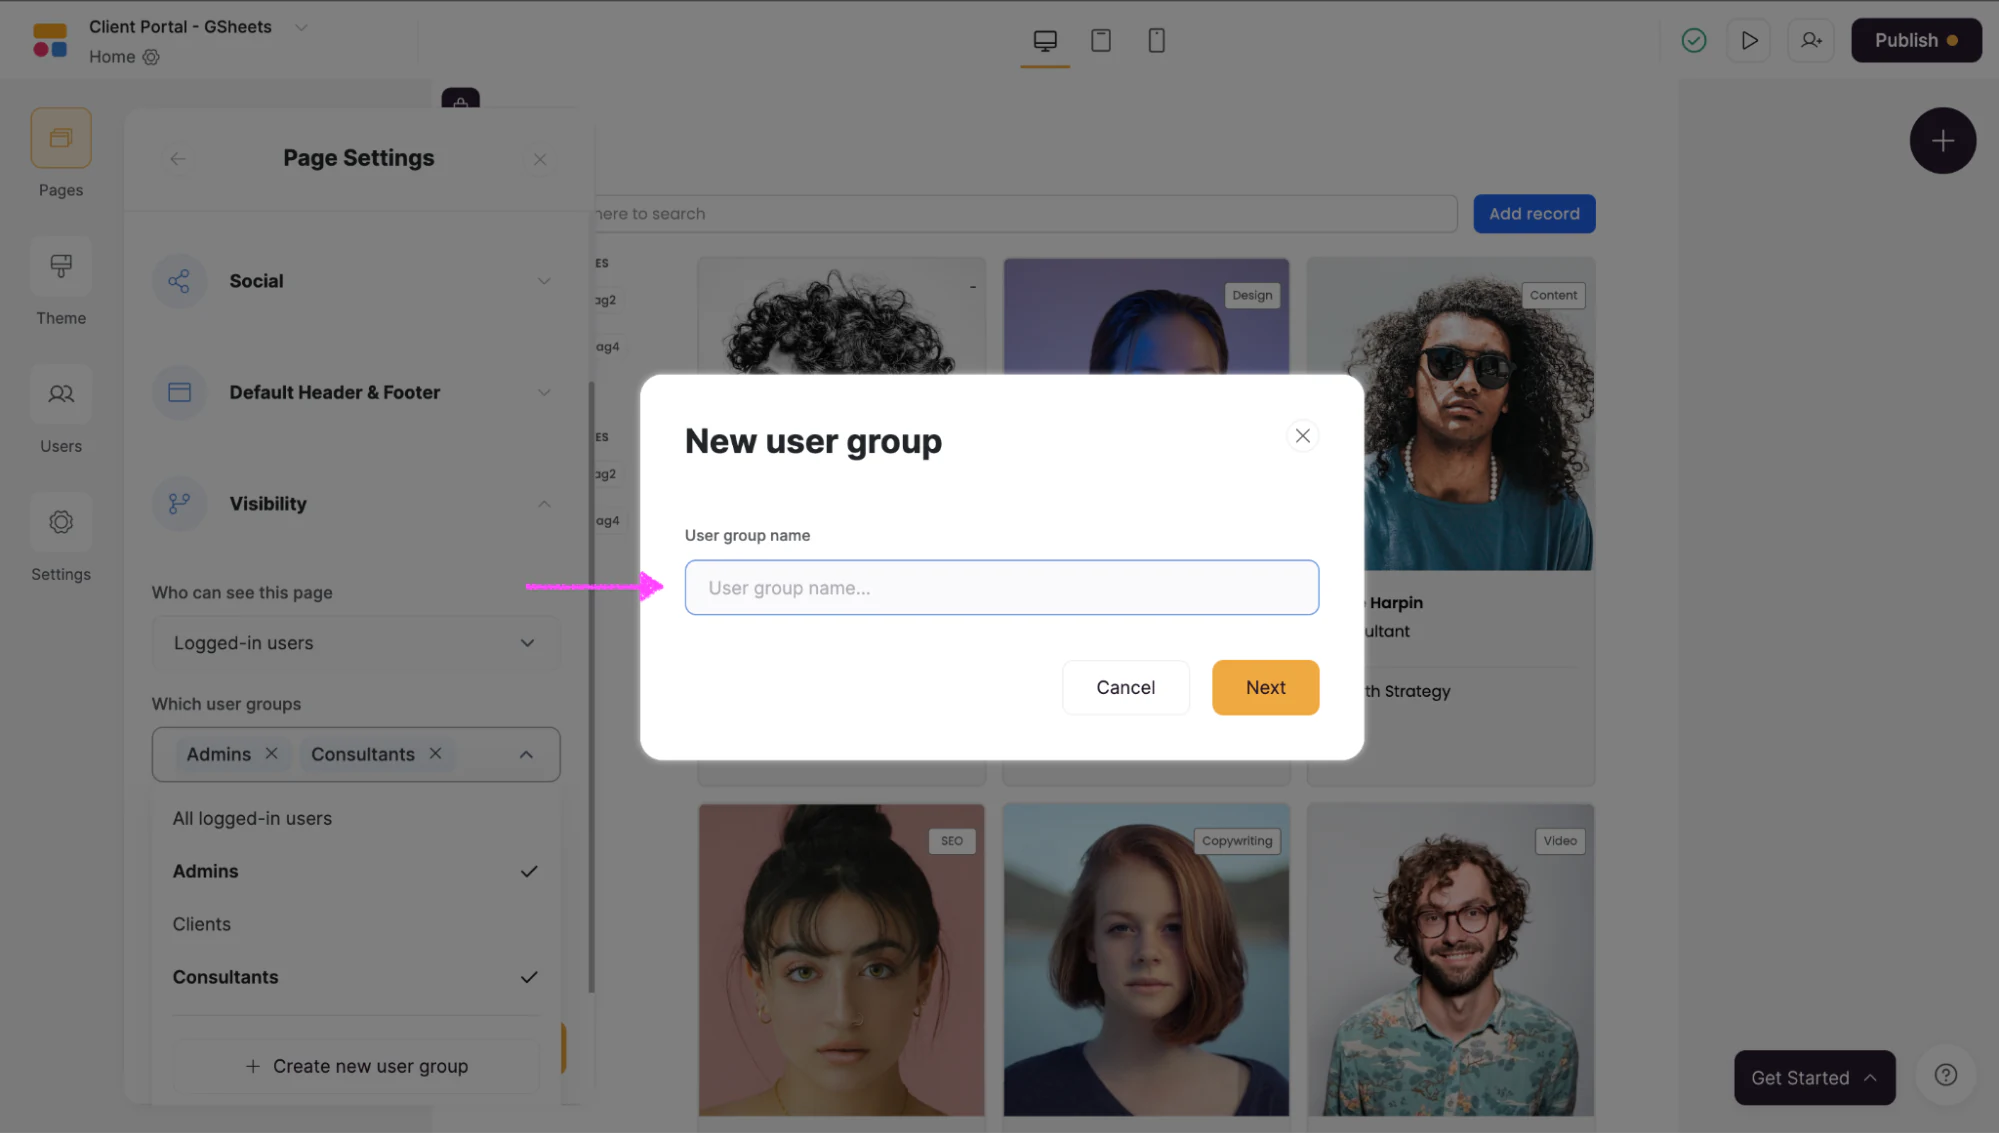Click the SEO profile photo card

(x=841, y=960)
